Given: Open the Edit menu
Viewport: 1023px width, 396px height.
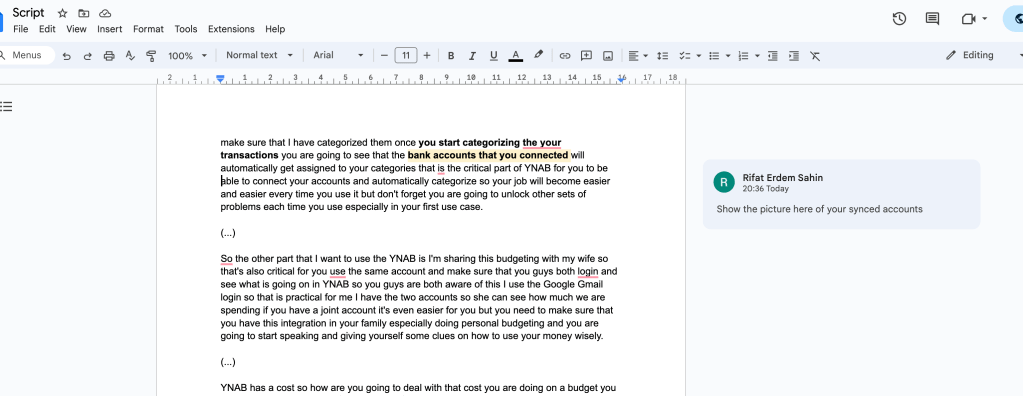Looking at the screenshot, I should tap(47, 29).
